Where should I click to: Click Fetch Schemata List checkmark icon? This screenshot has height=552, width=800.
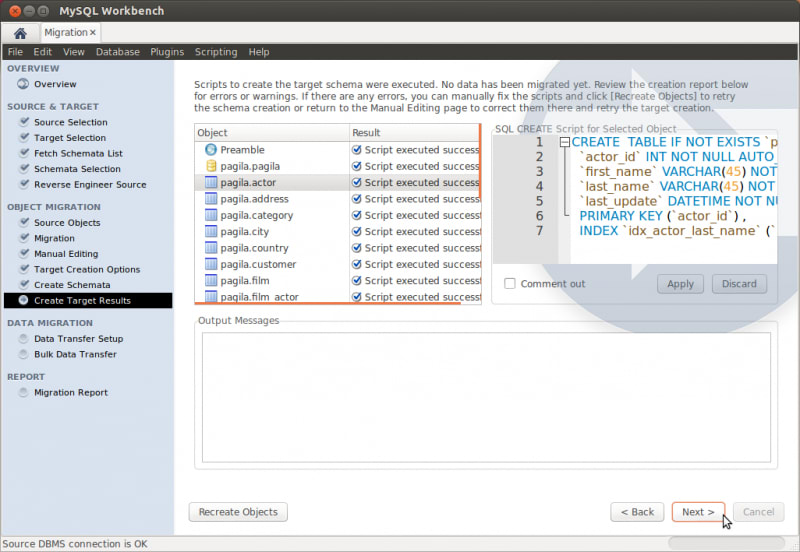click(24, 153)
